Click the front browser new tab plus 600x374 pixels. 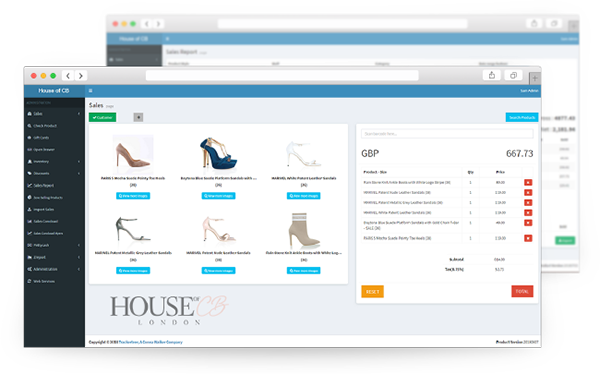535,78
